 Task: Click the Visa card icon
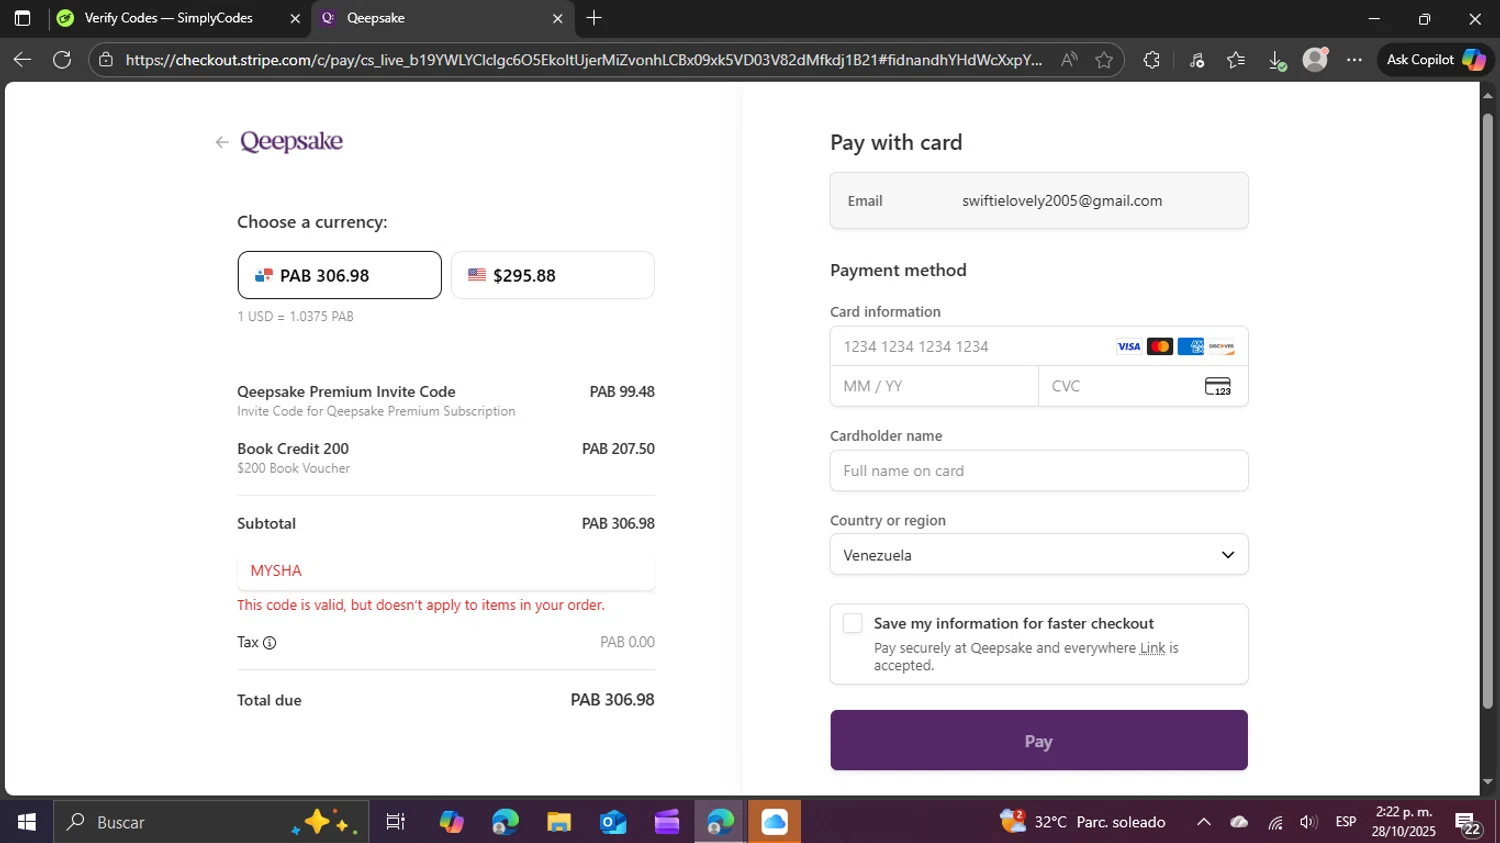(1129, 346)
